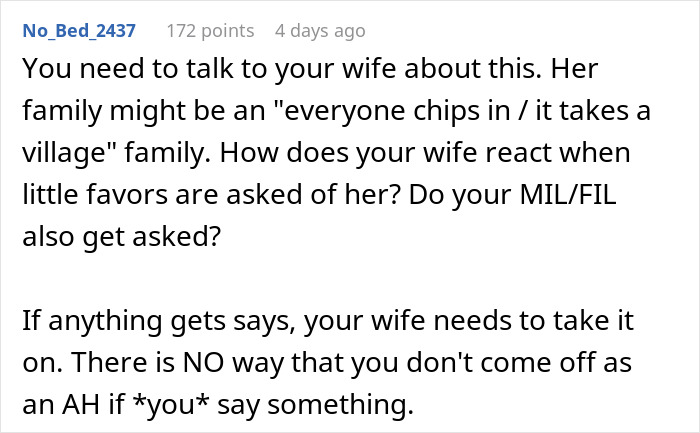700x433 pixels.
Task: Click the emphasized word "*you*"
Action: [171, 404]
